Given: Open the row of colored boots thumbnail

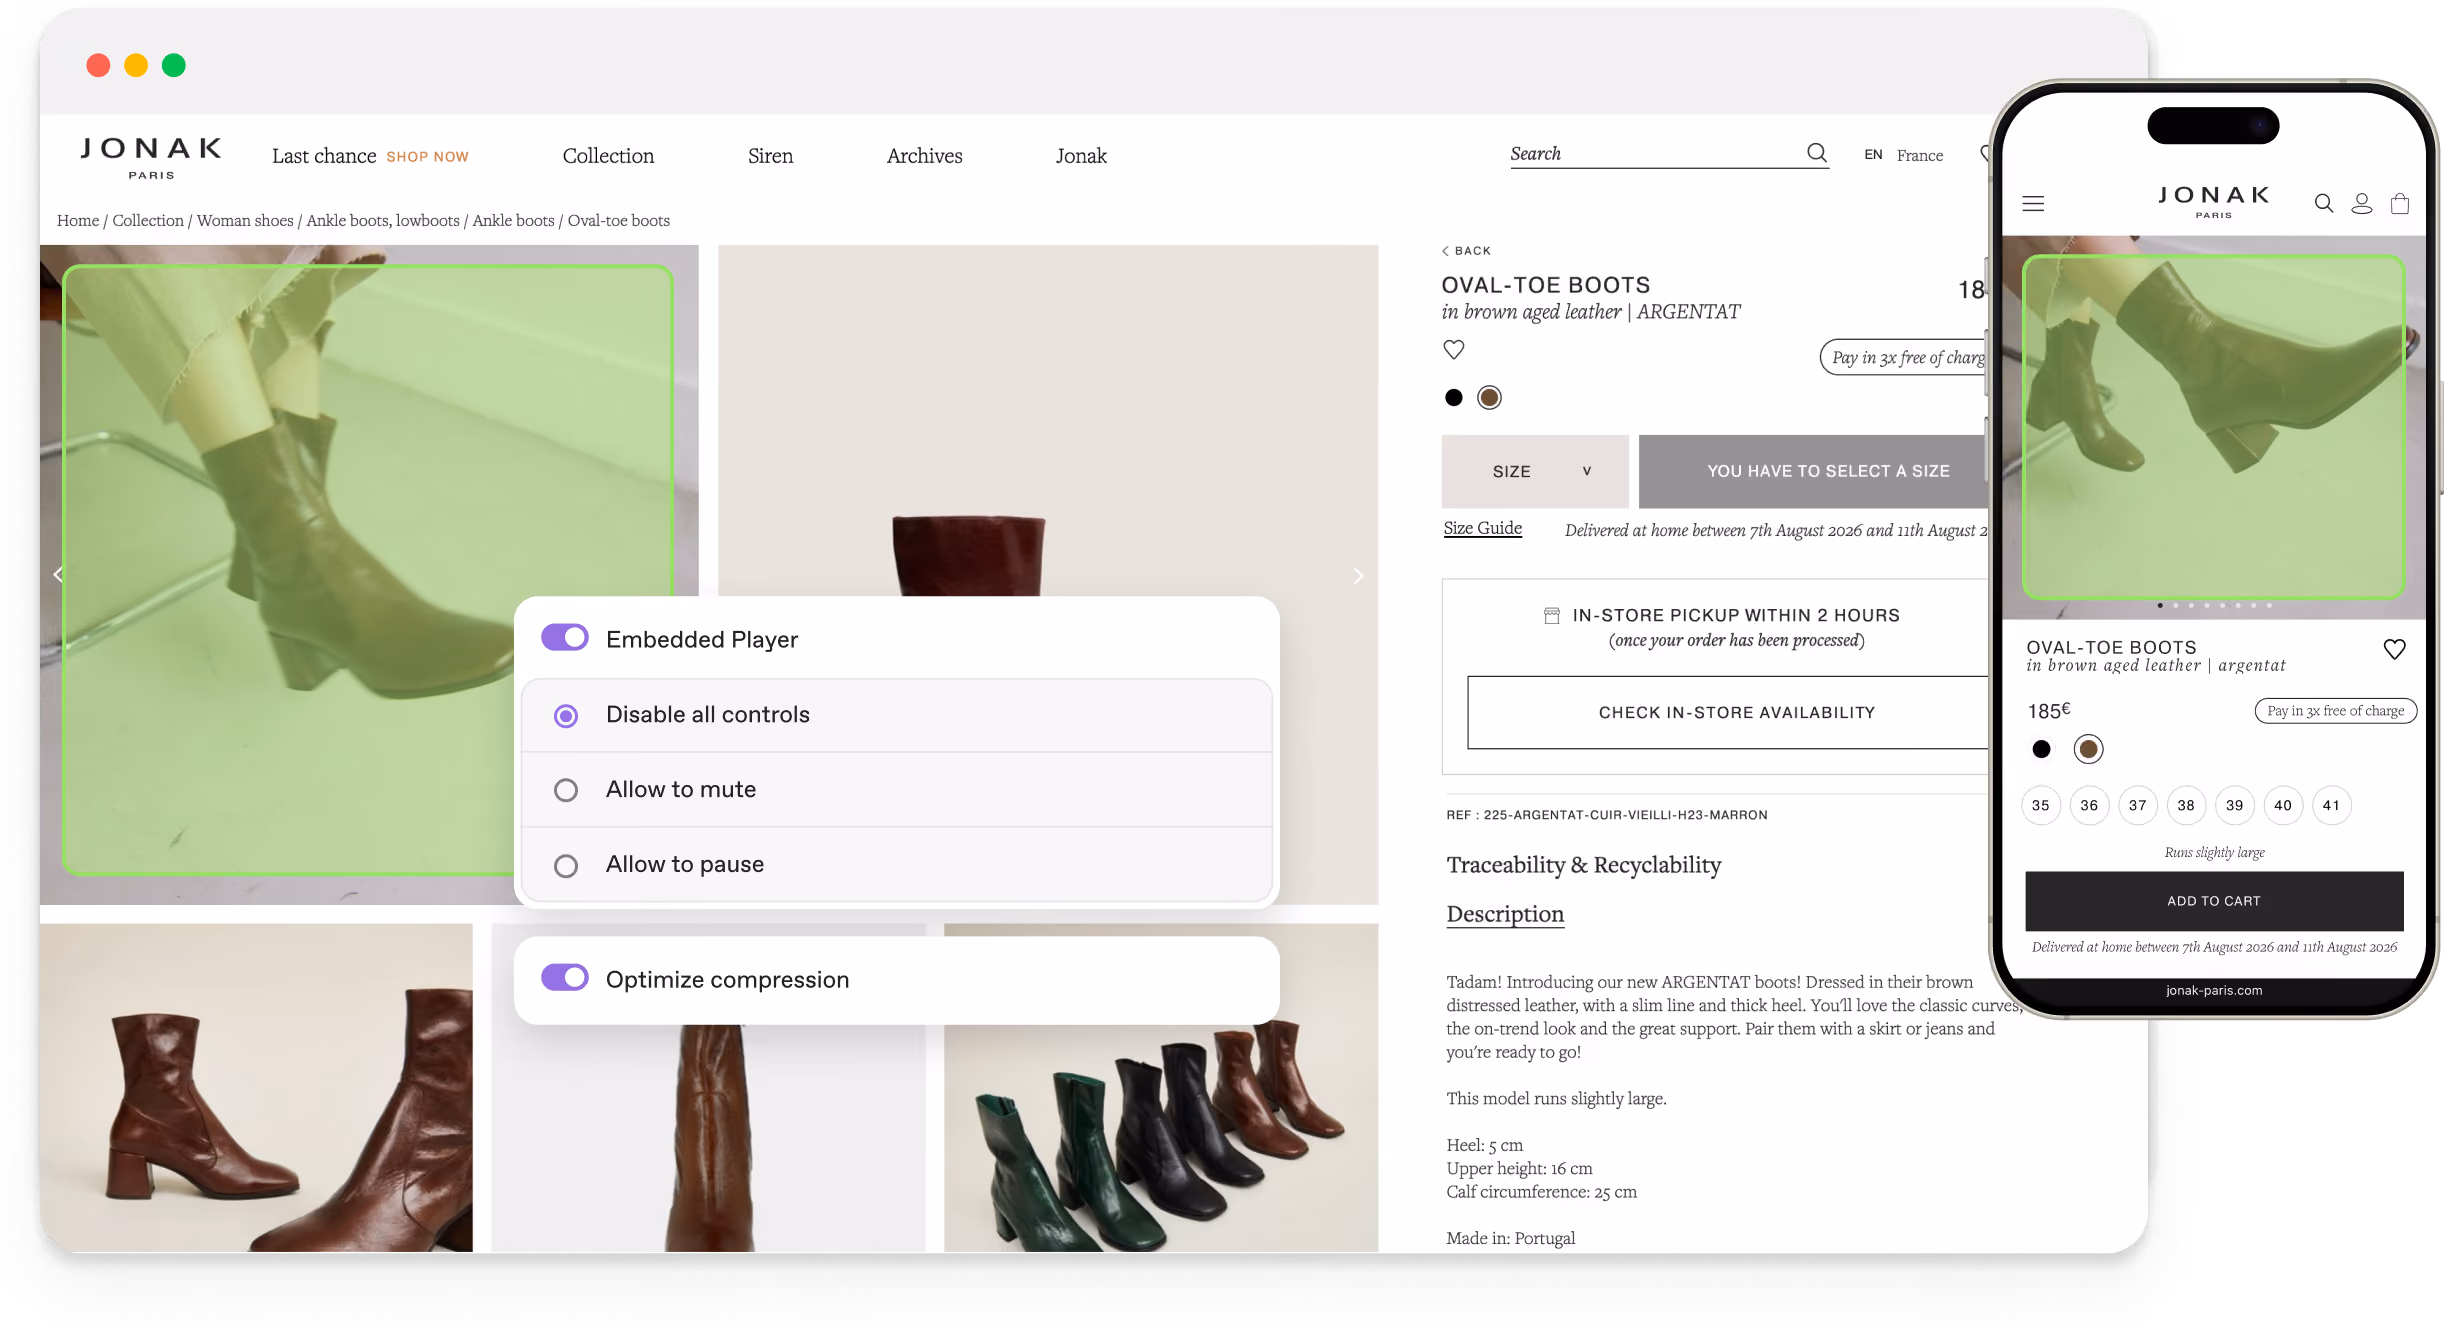Looking at the screenshot, I should click(x=1161, y=1088).
